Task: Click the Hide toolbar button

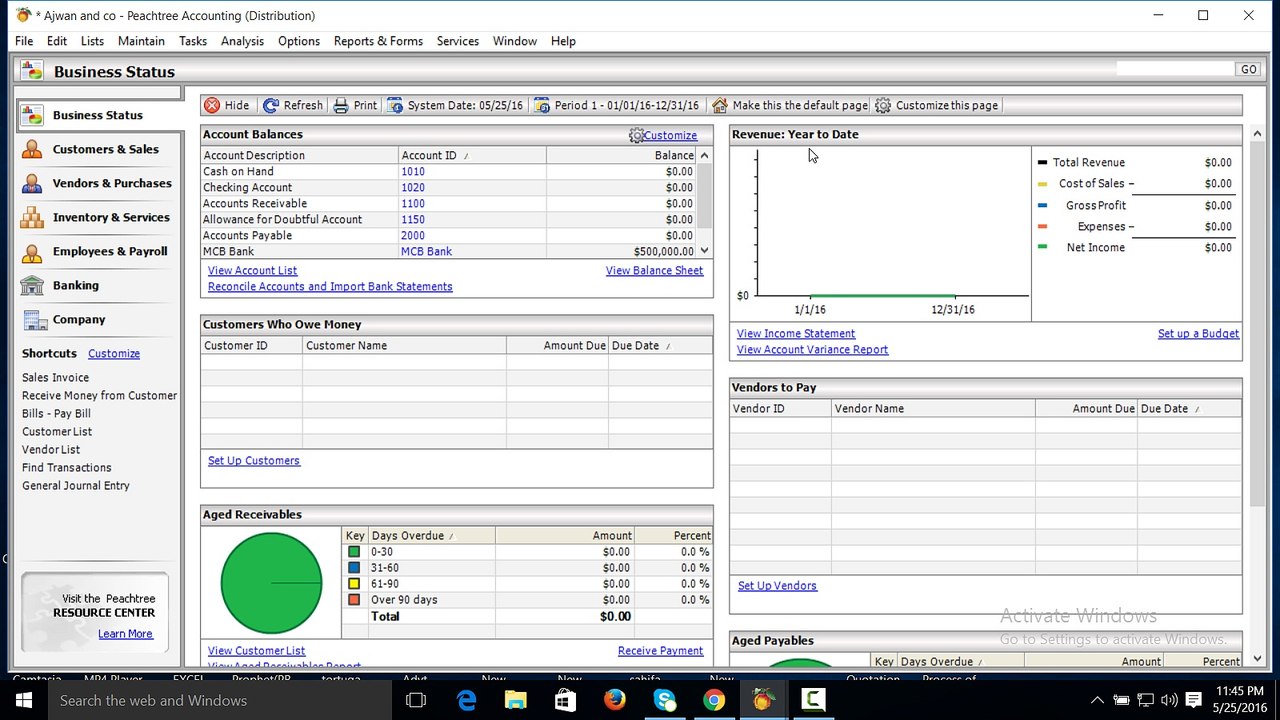Action: 226,105
